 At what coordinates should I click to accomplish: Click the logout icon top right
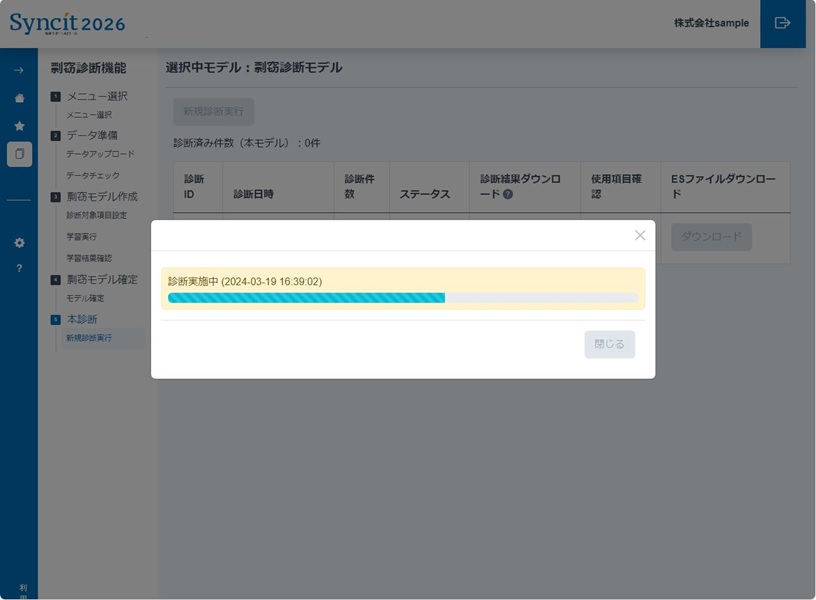point(782,22)
